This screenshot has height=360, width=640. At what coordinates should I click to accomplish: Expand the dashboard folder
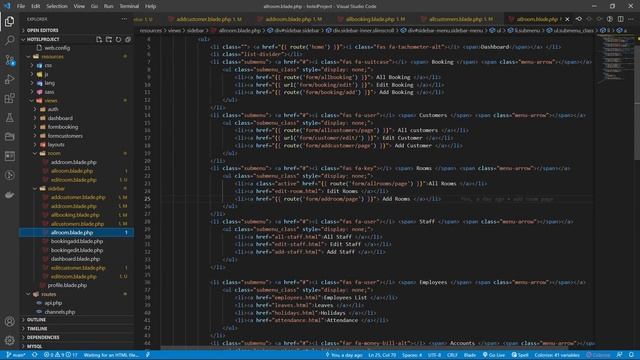(x=77, y=118)
